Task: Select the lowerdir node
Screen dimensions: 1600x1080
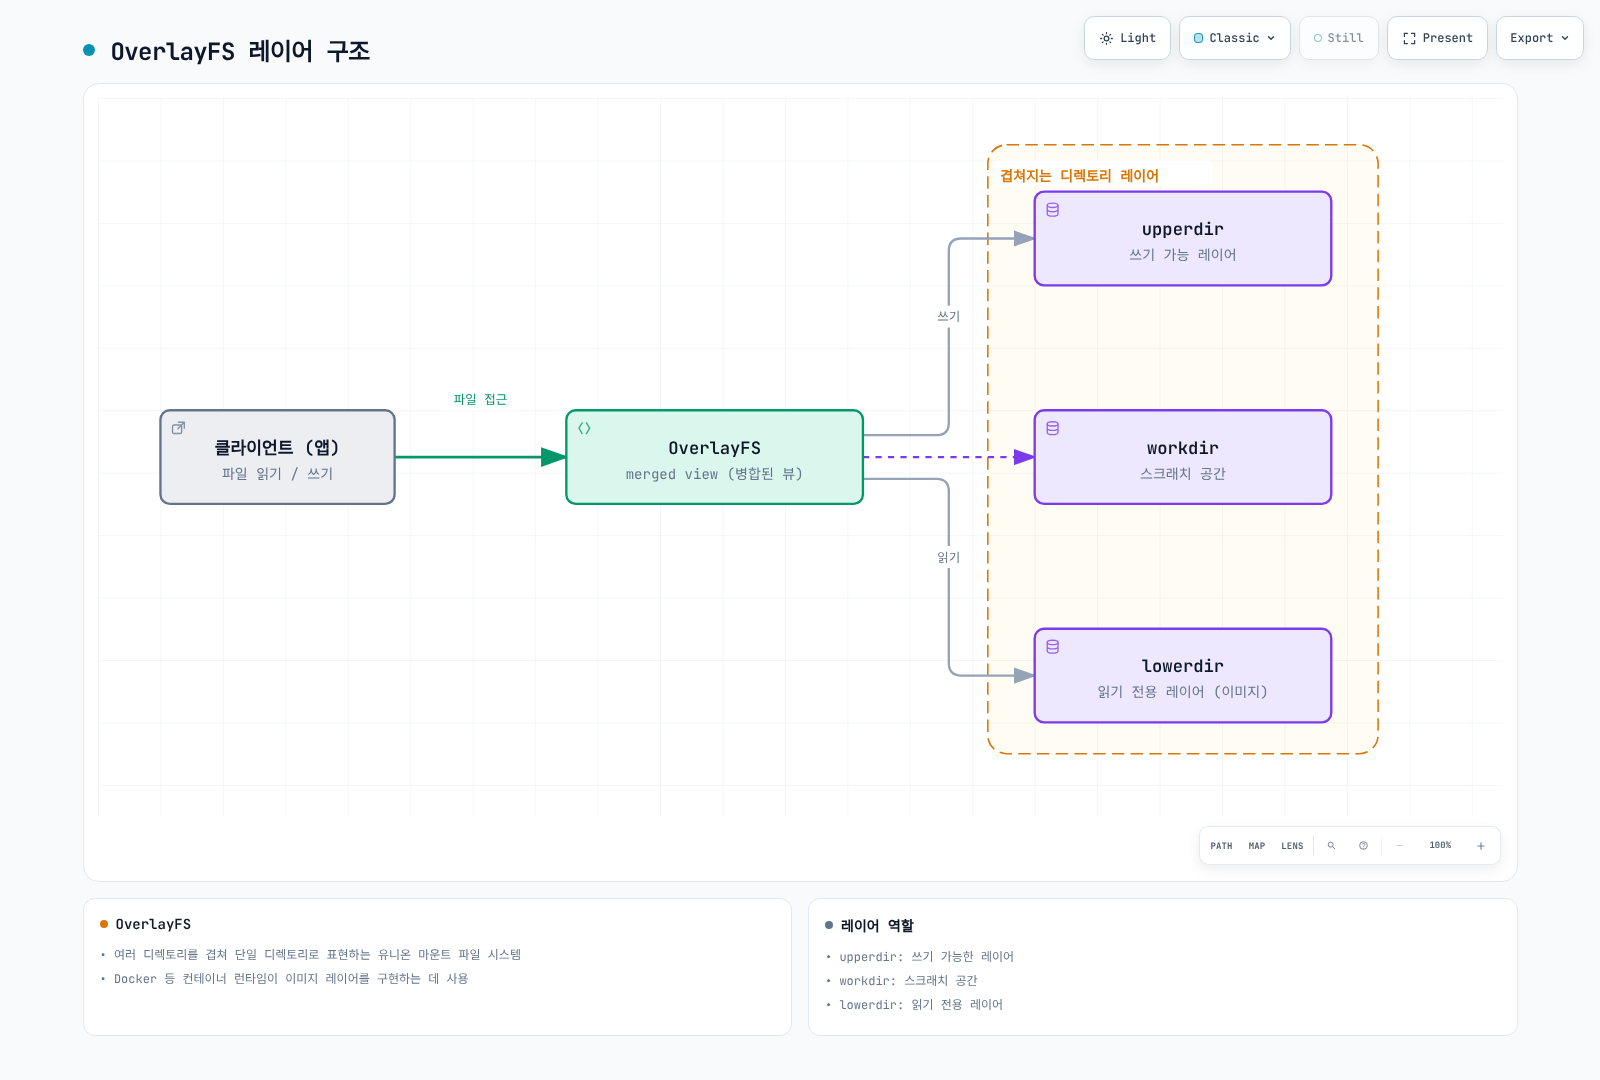Action: pyautogui.click(x=1183, y=676)
